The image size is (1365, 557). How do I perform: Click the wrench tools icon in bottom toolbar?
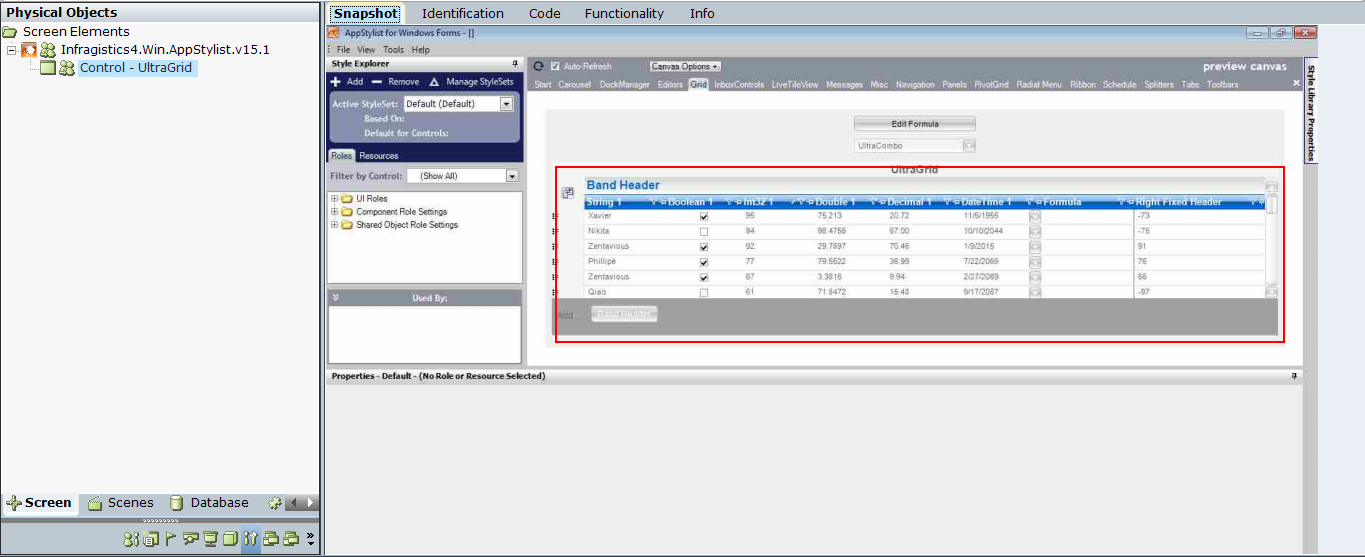coord(251,539)
